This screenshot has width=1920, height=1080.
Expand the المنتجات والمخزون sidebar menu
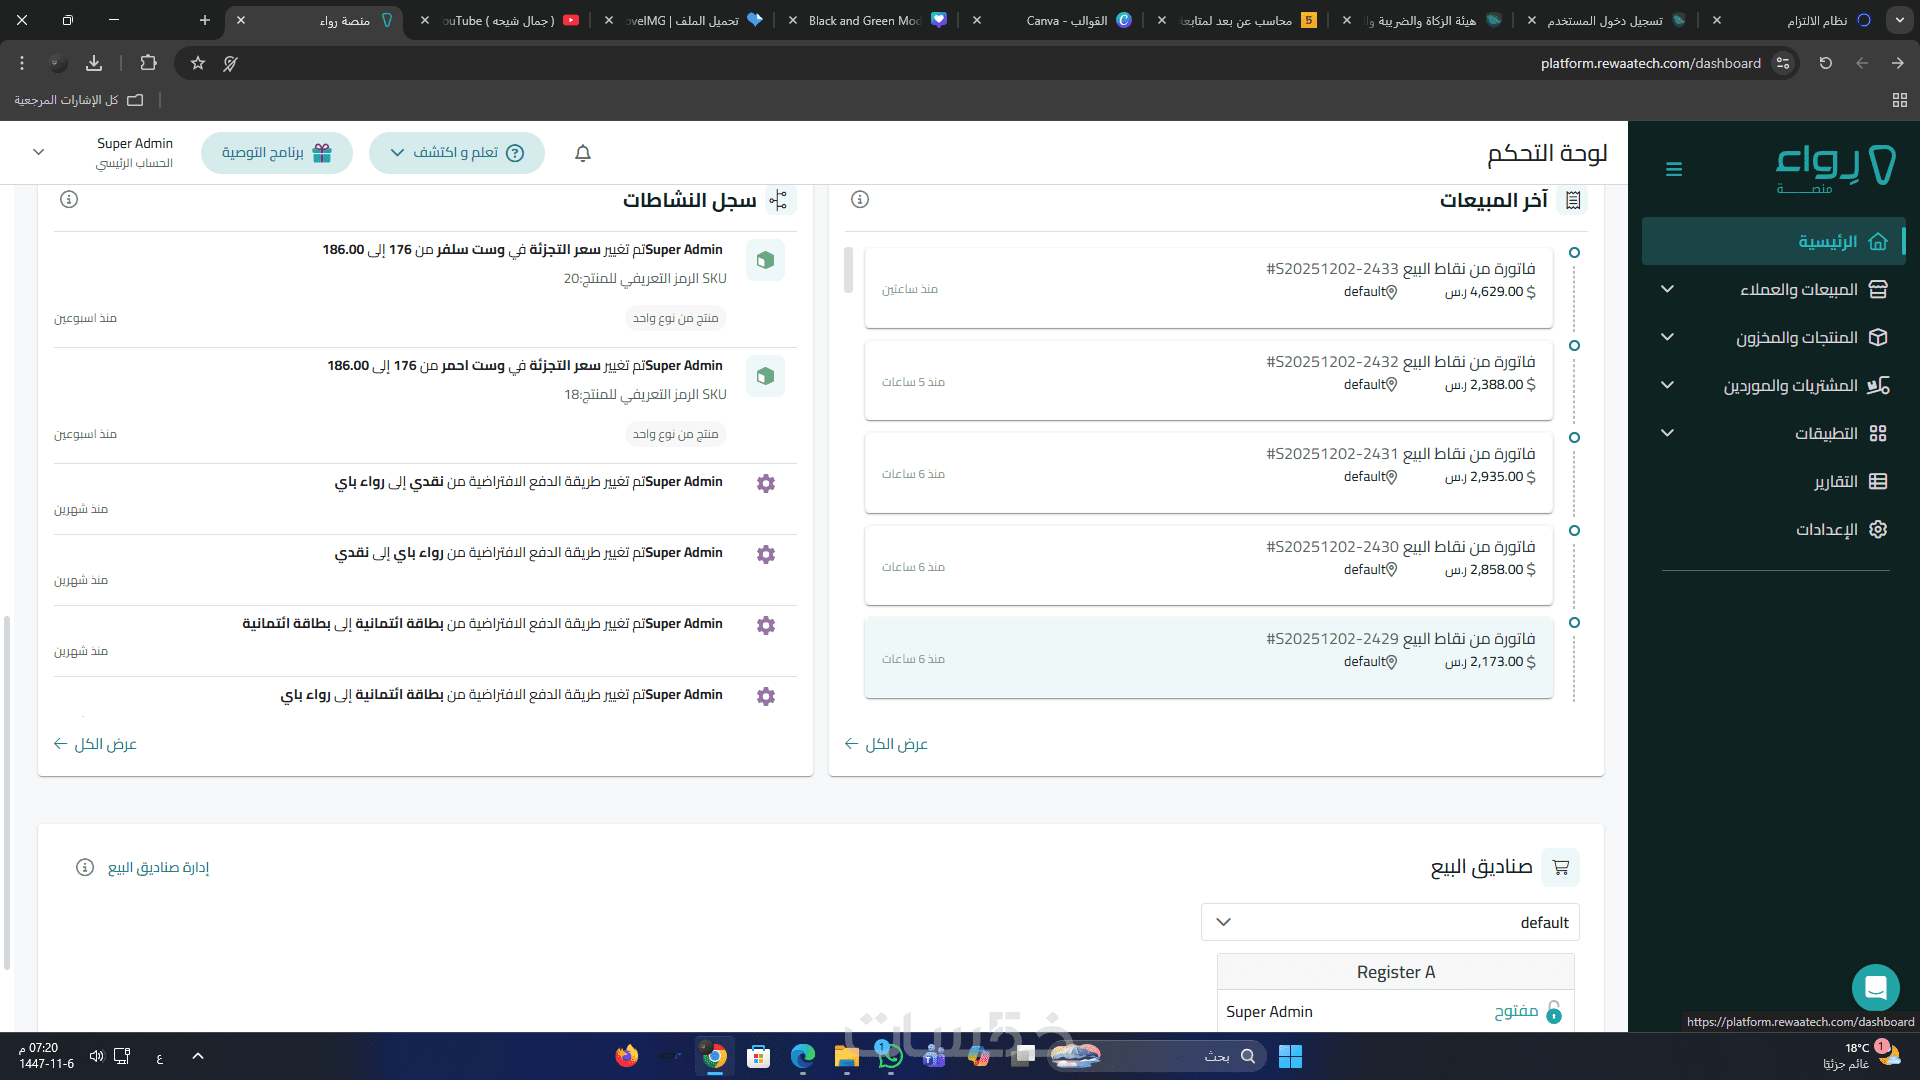click(x=1796, y=337)
